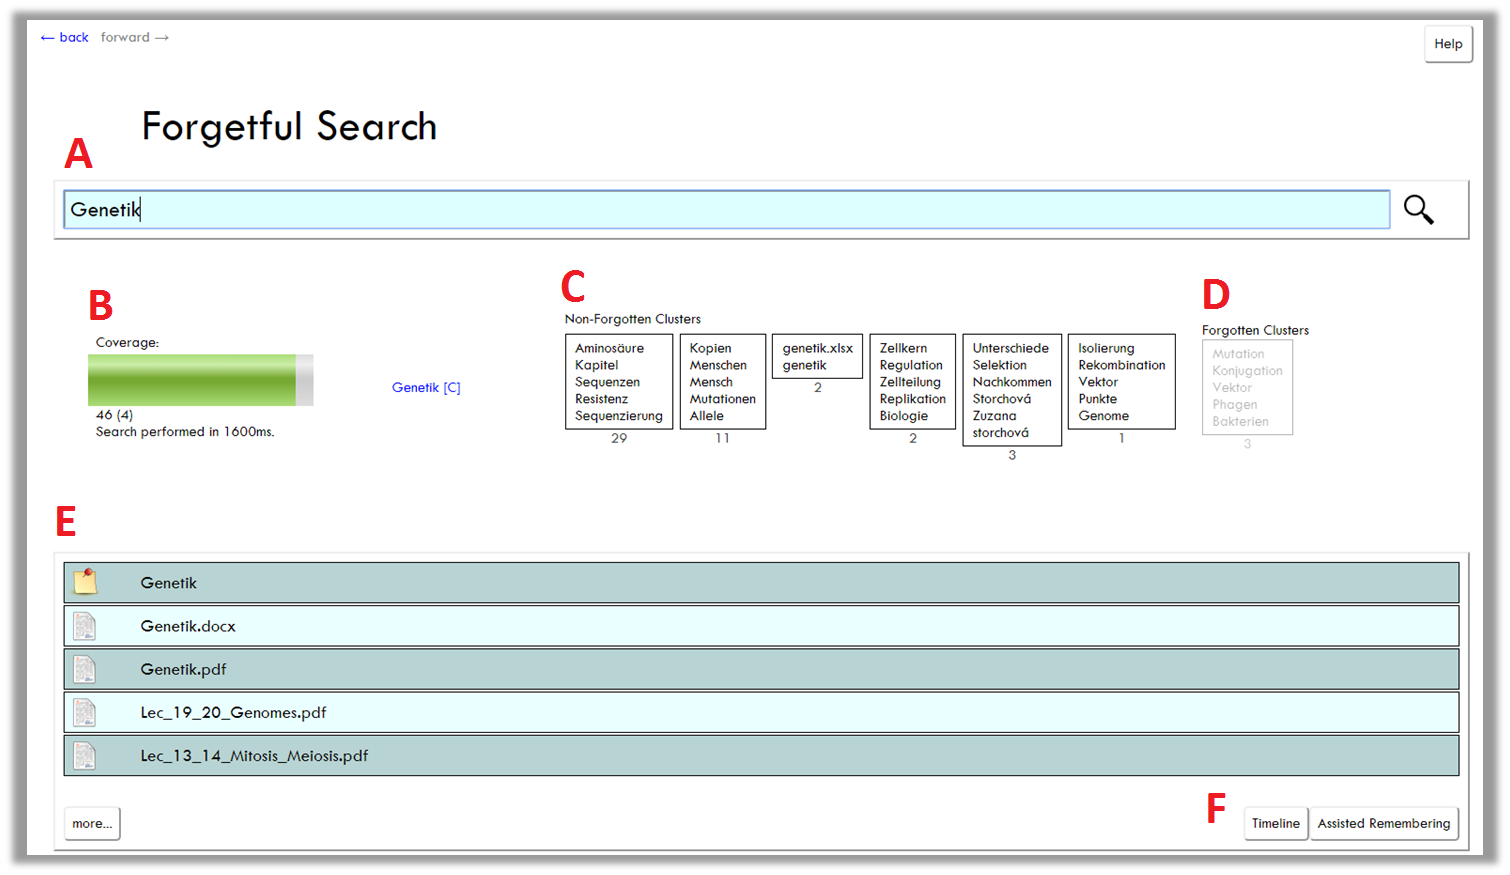Open Assisted Remembering

click(x=1383, y=824)
